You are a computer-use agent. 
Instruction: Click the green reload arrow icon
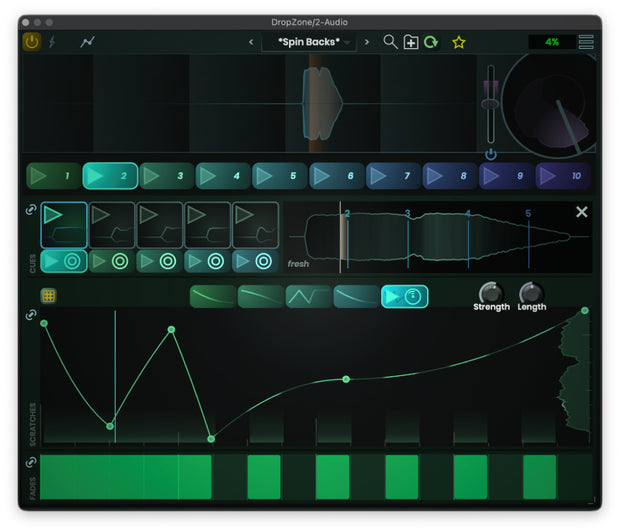pyautogui.click(x=431, y=42)
